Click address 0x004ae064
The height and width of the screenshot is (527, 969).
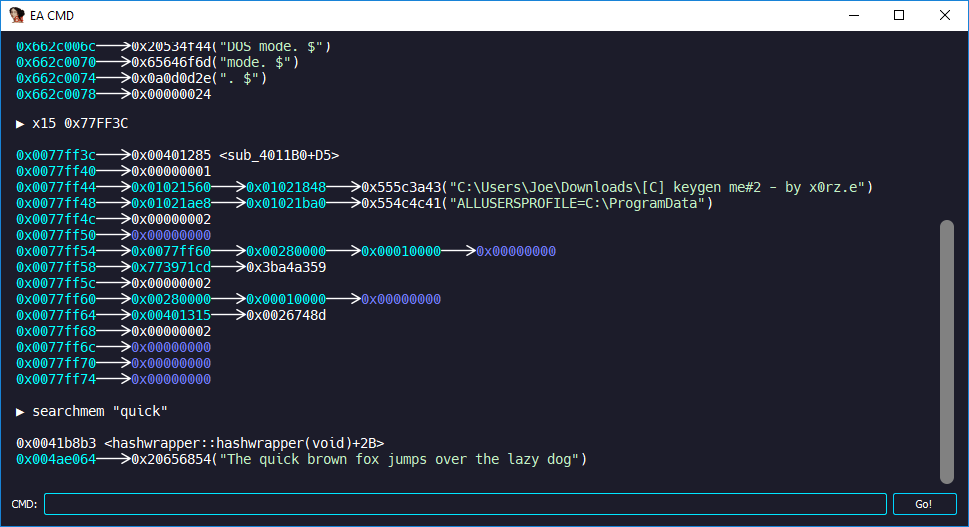(56, 460)
